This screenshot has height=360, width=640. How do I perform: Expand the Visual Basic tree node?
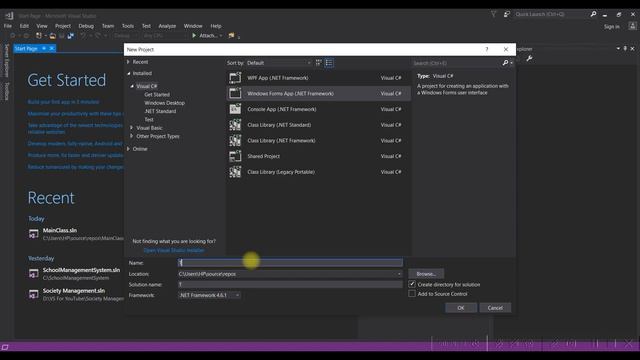131,128
